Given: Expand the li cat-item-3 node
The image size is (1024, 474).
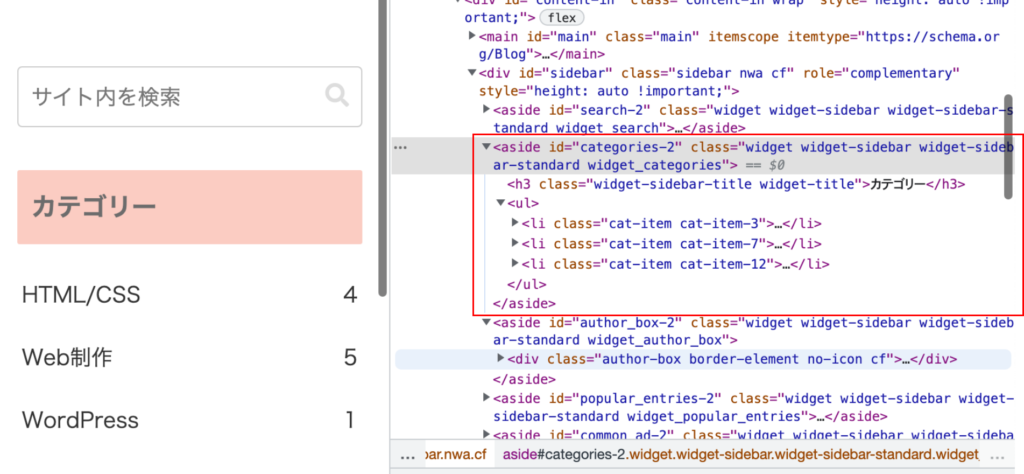Looking at the screenshot, I should [x=515, y=223].
